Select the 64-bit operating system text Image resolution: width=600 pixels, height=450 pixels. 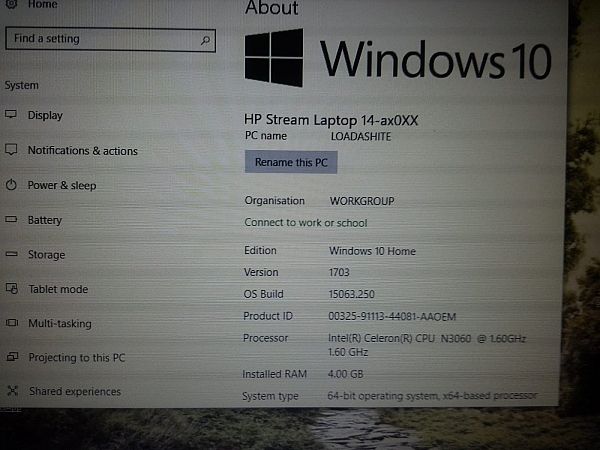[432, 396]
